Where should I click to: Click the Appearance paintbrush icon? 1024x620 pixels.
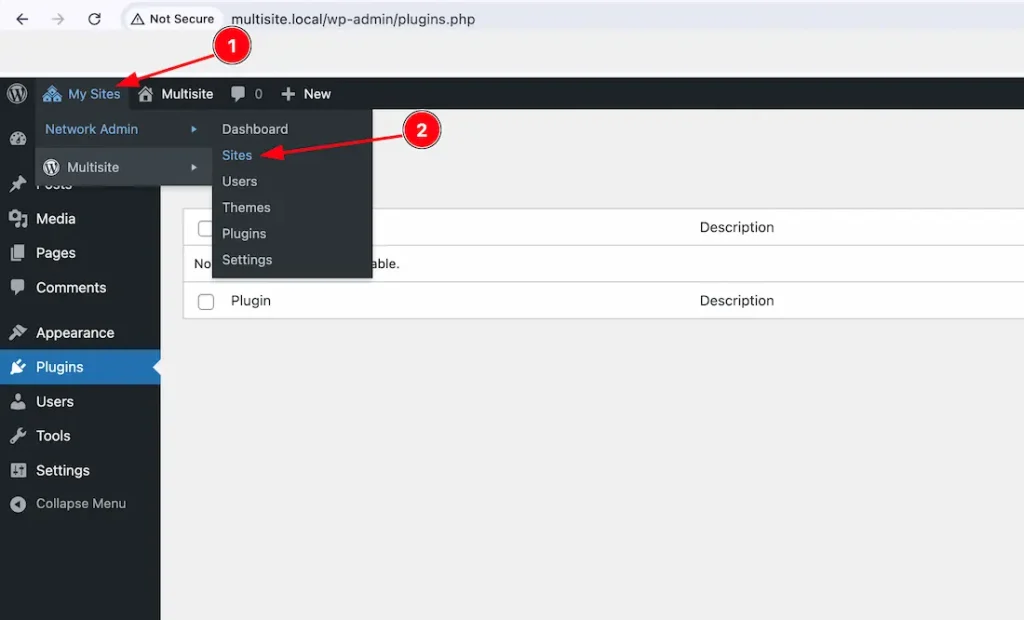(20, 332)
